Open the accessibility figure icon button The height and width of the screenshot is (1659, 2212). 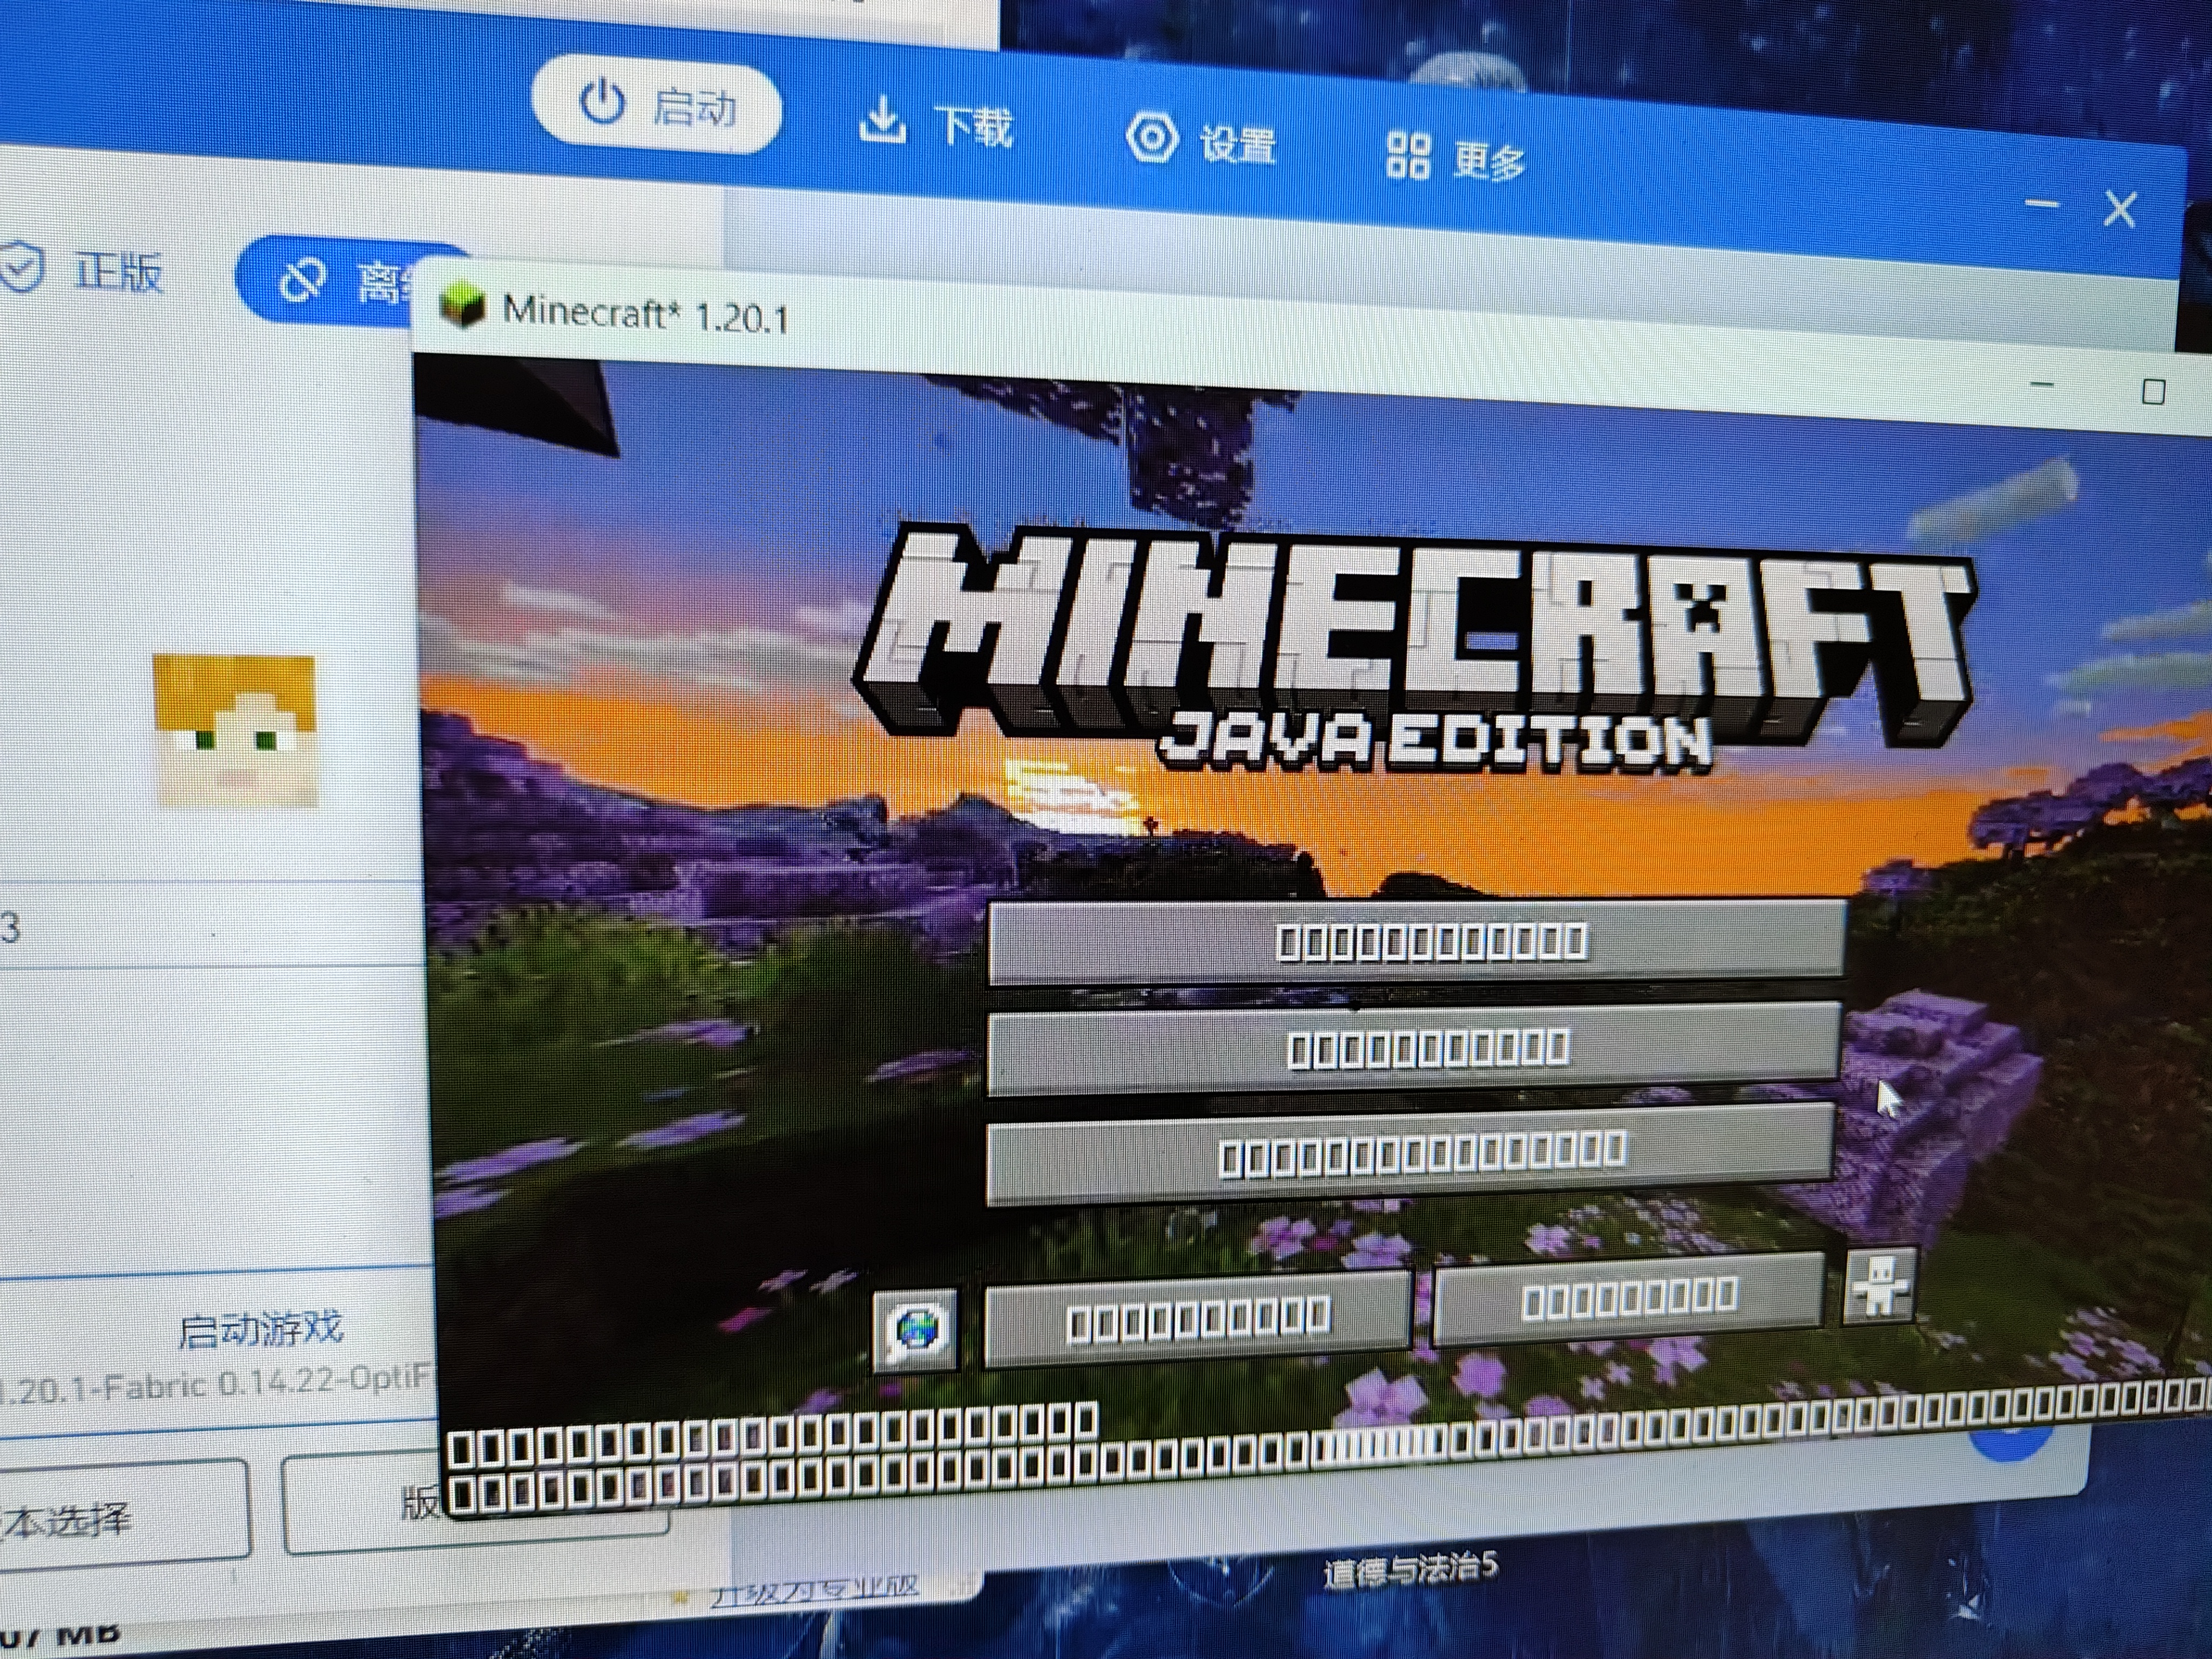pyautogui.click(x=1880, y=1286)
